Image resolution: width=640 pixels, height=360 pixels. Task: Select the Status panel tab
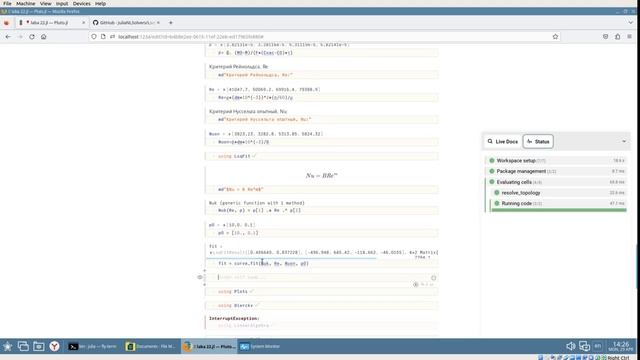pyautogui.click(x=538, y=142)
